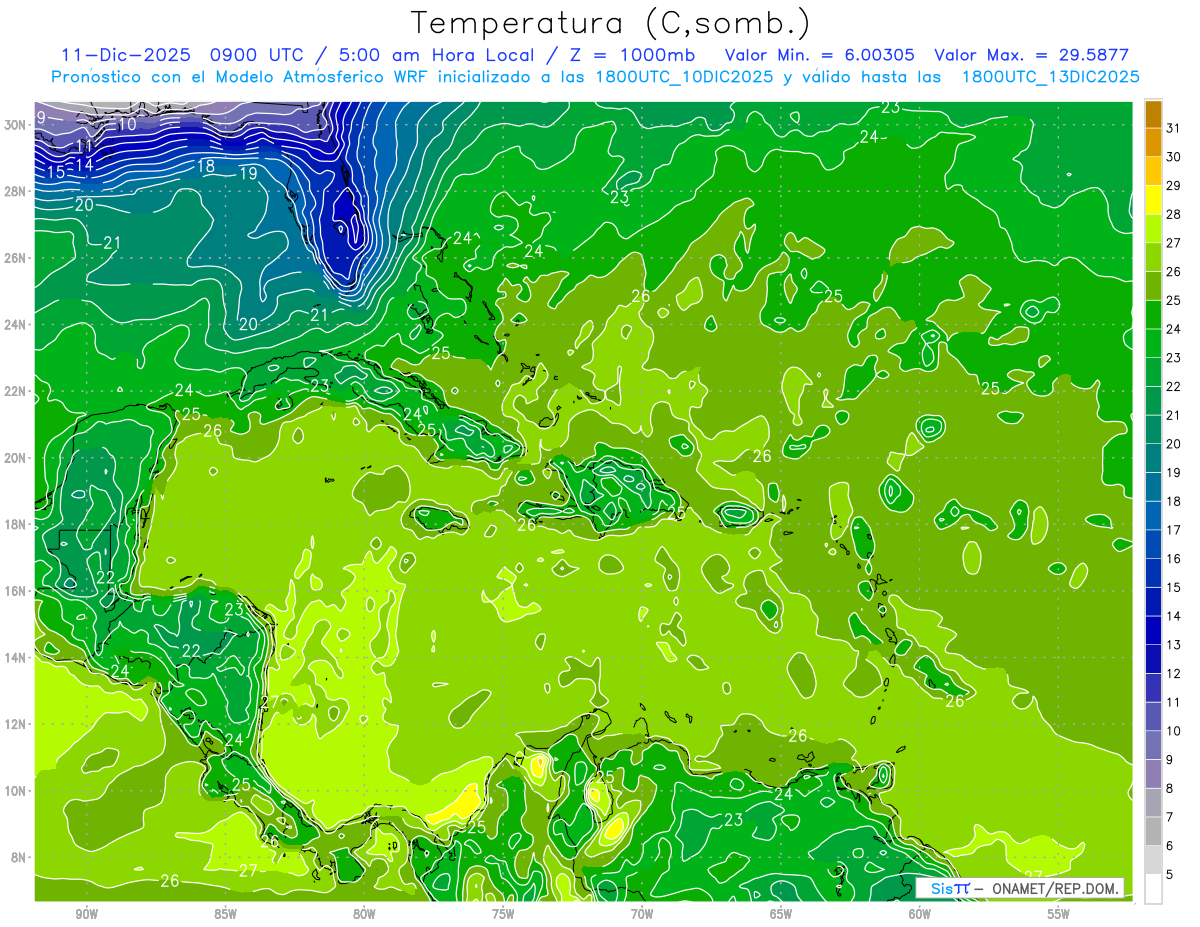The height and width of the screenshot is (927, 1200).
Task: Click the '18' contour label on the map
Action: pos(206,166)
